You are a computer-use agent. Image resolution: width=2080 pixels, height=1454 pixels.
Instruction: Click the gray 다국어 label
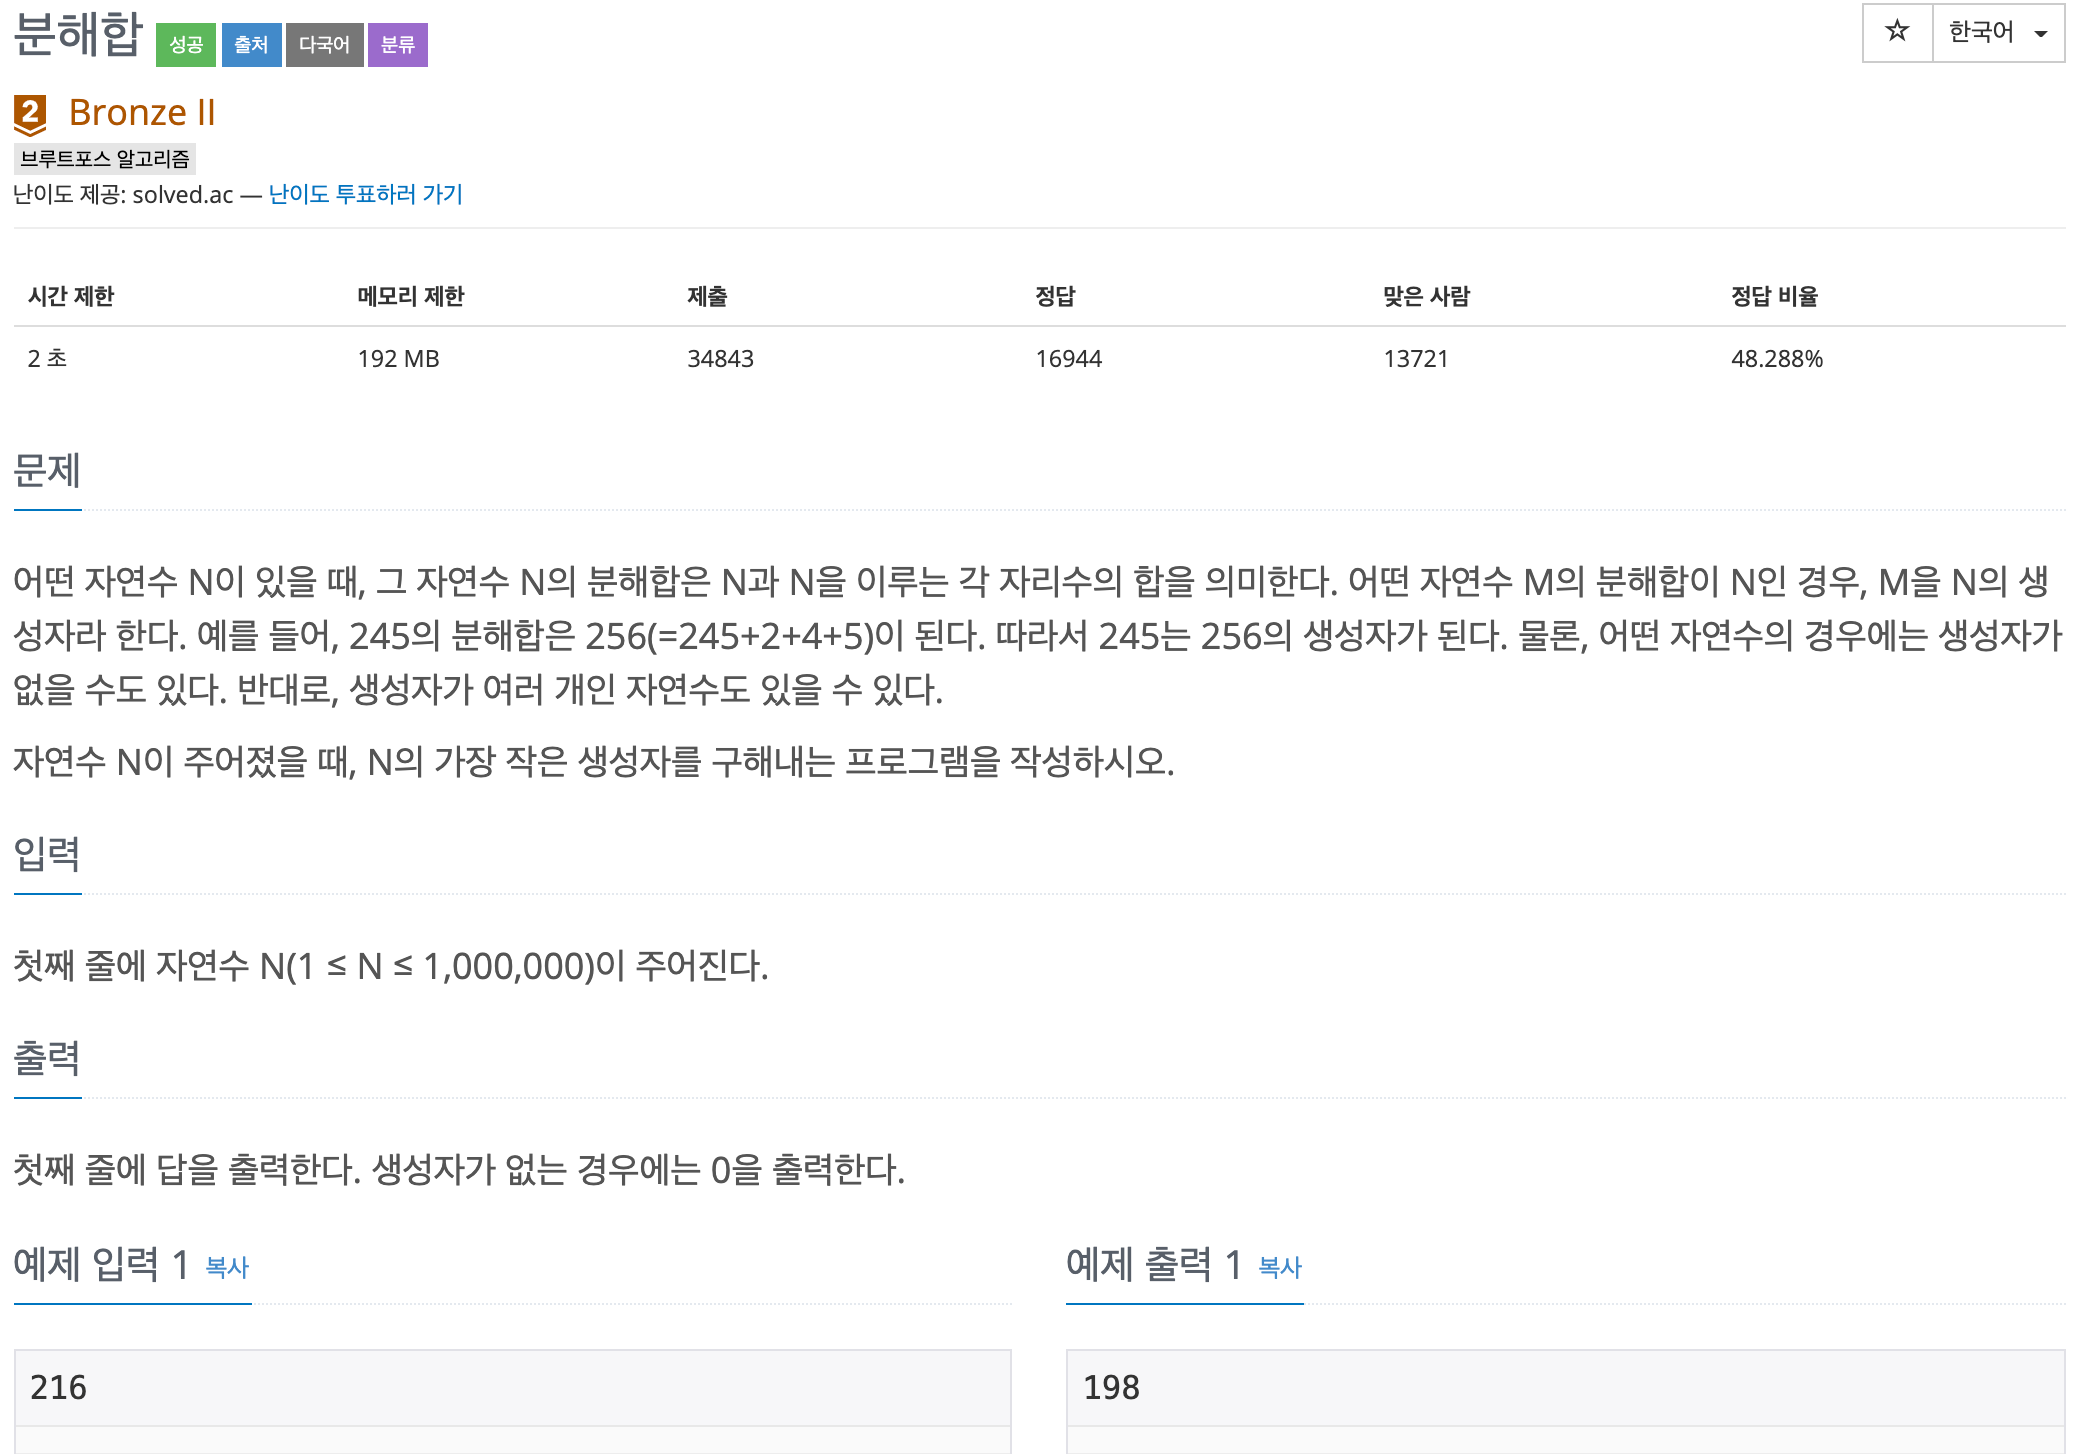pyautogui.click(x=324, y=45)
